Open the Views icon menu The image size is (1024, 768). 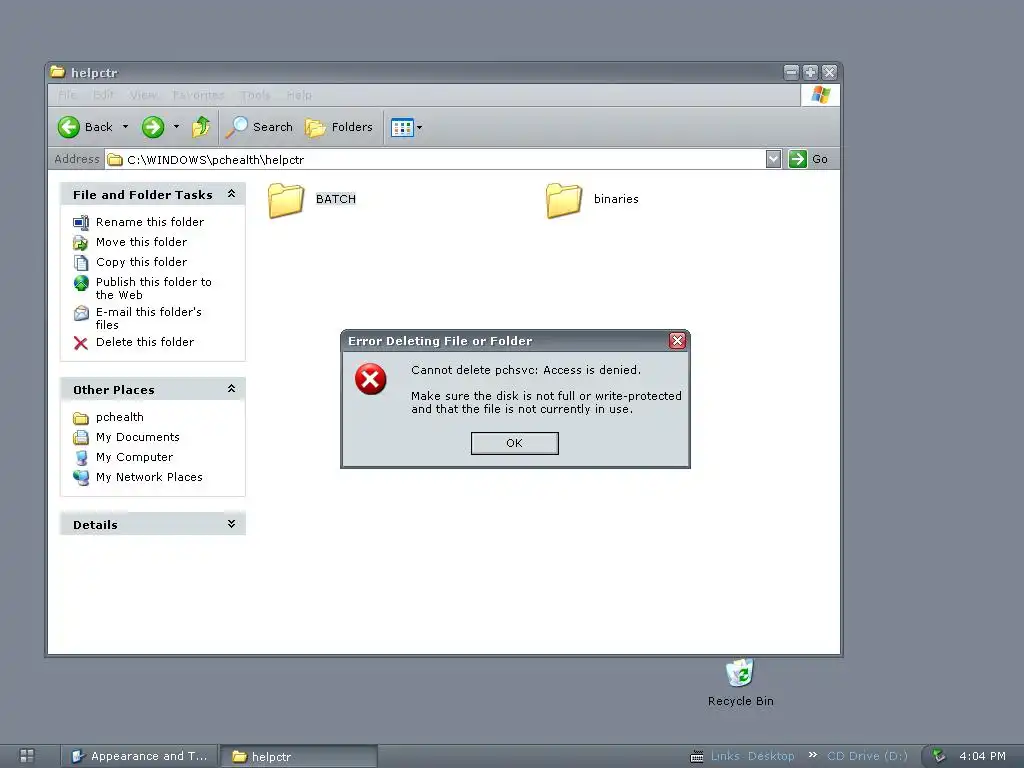click(x=406, y=127)
